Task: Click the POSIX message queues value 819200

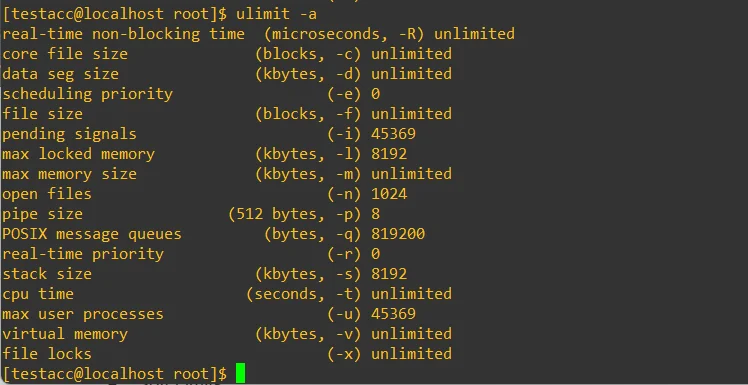Action: [398, 234]
